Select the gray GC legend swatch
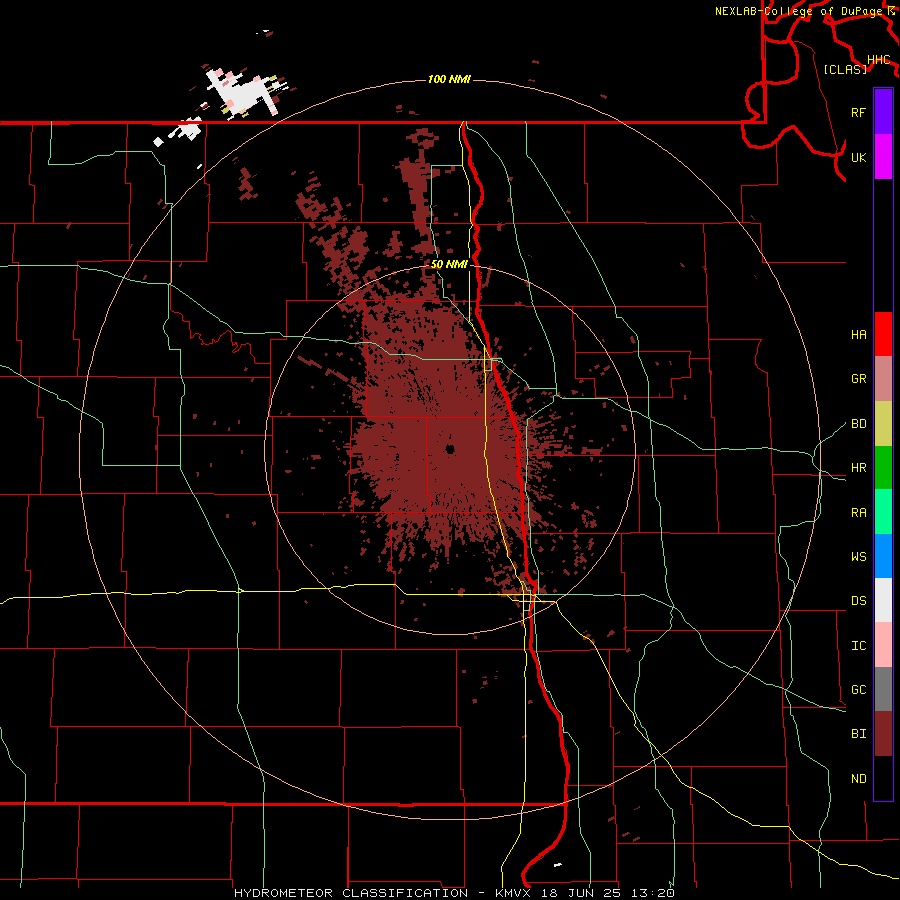 click(883, 689)
